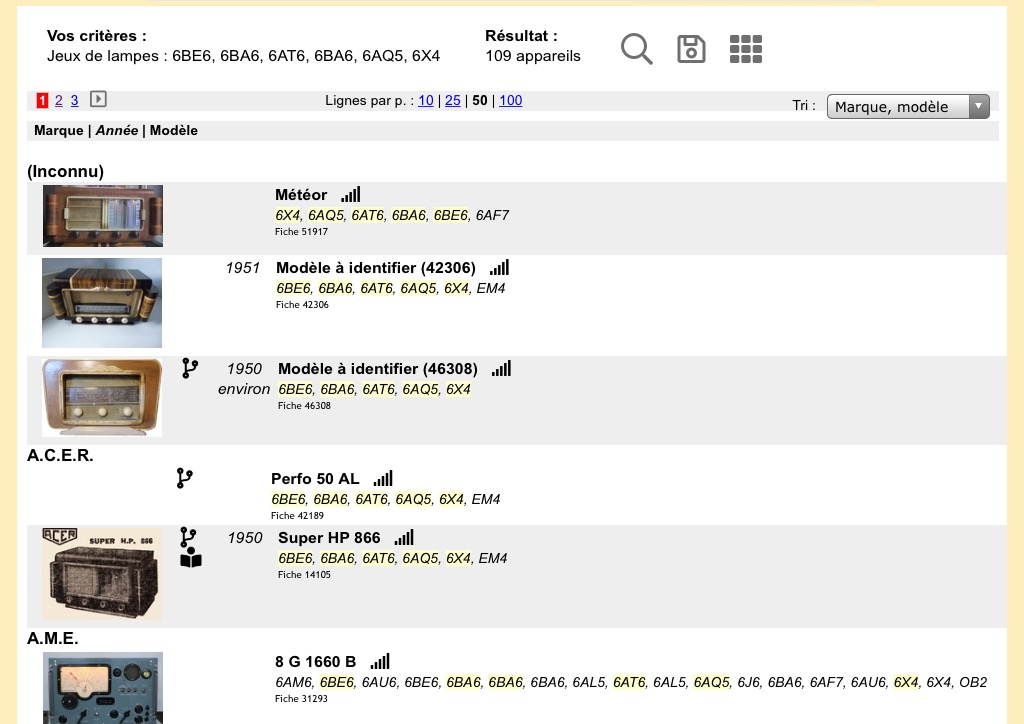Click signal bars icon beside Super HP 866
Viewport: 1024px width, 724px height.
[x=404, y=537]
